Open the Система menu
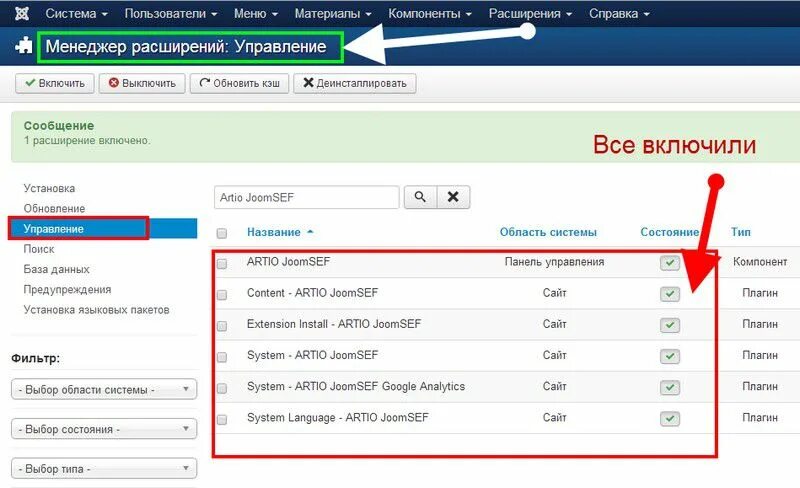Viewport: 800px width, 488px height. point(77,14)
